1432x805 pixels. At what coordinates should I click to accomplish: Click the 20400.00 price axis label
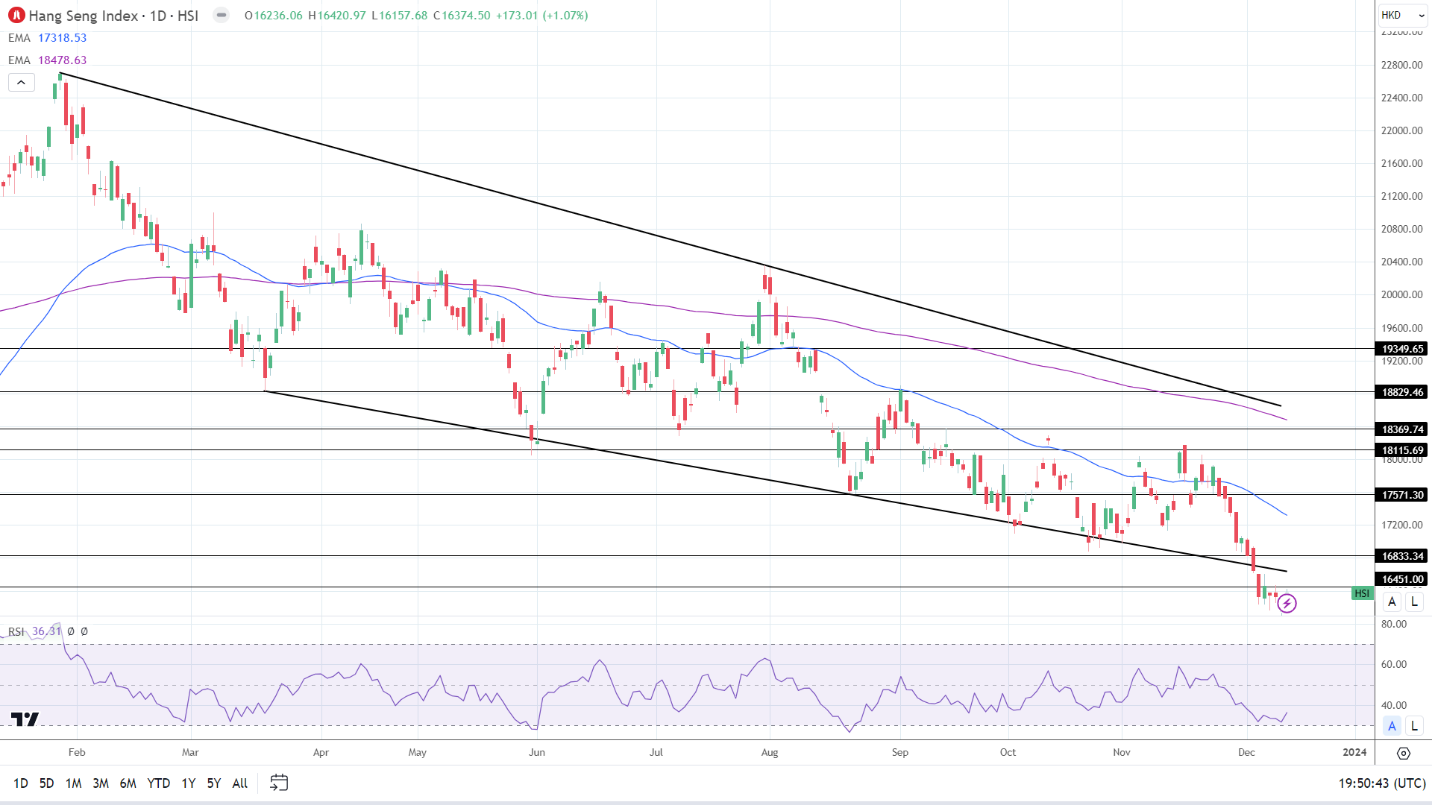1403,262
